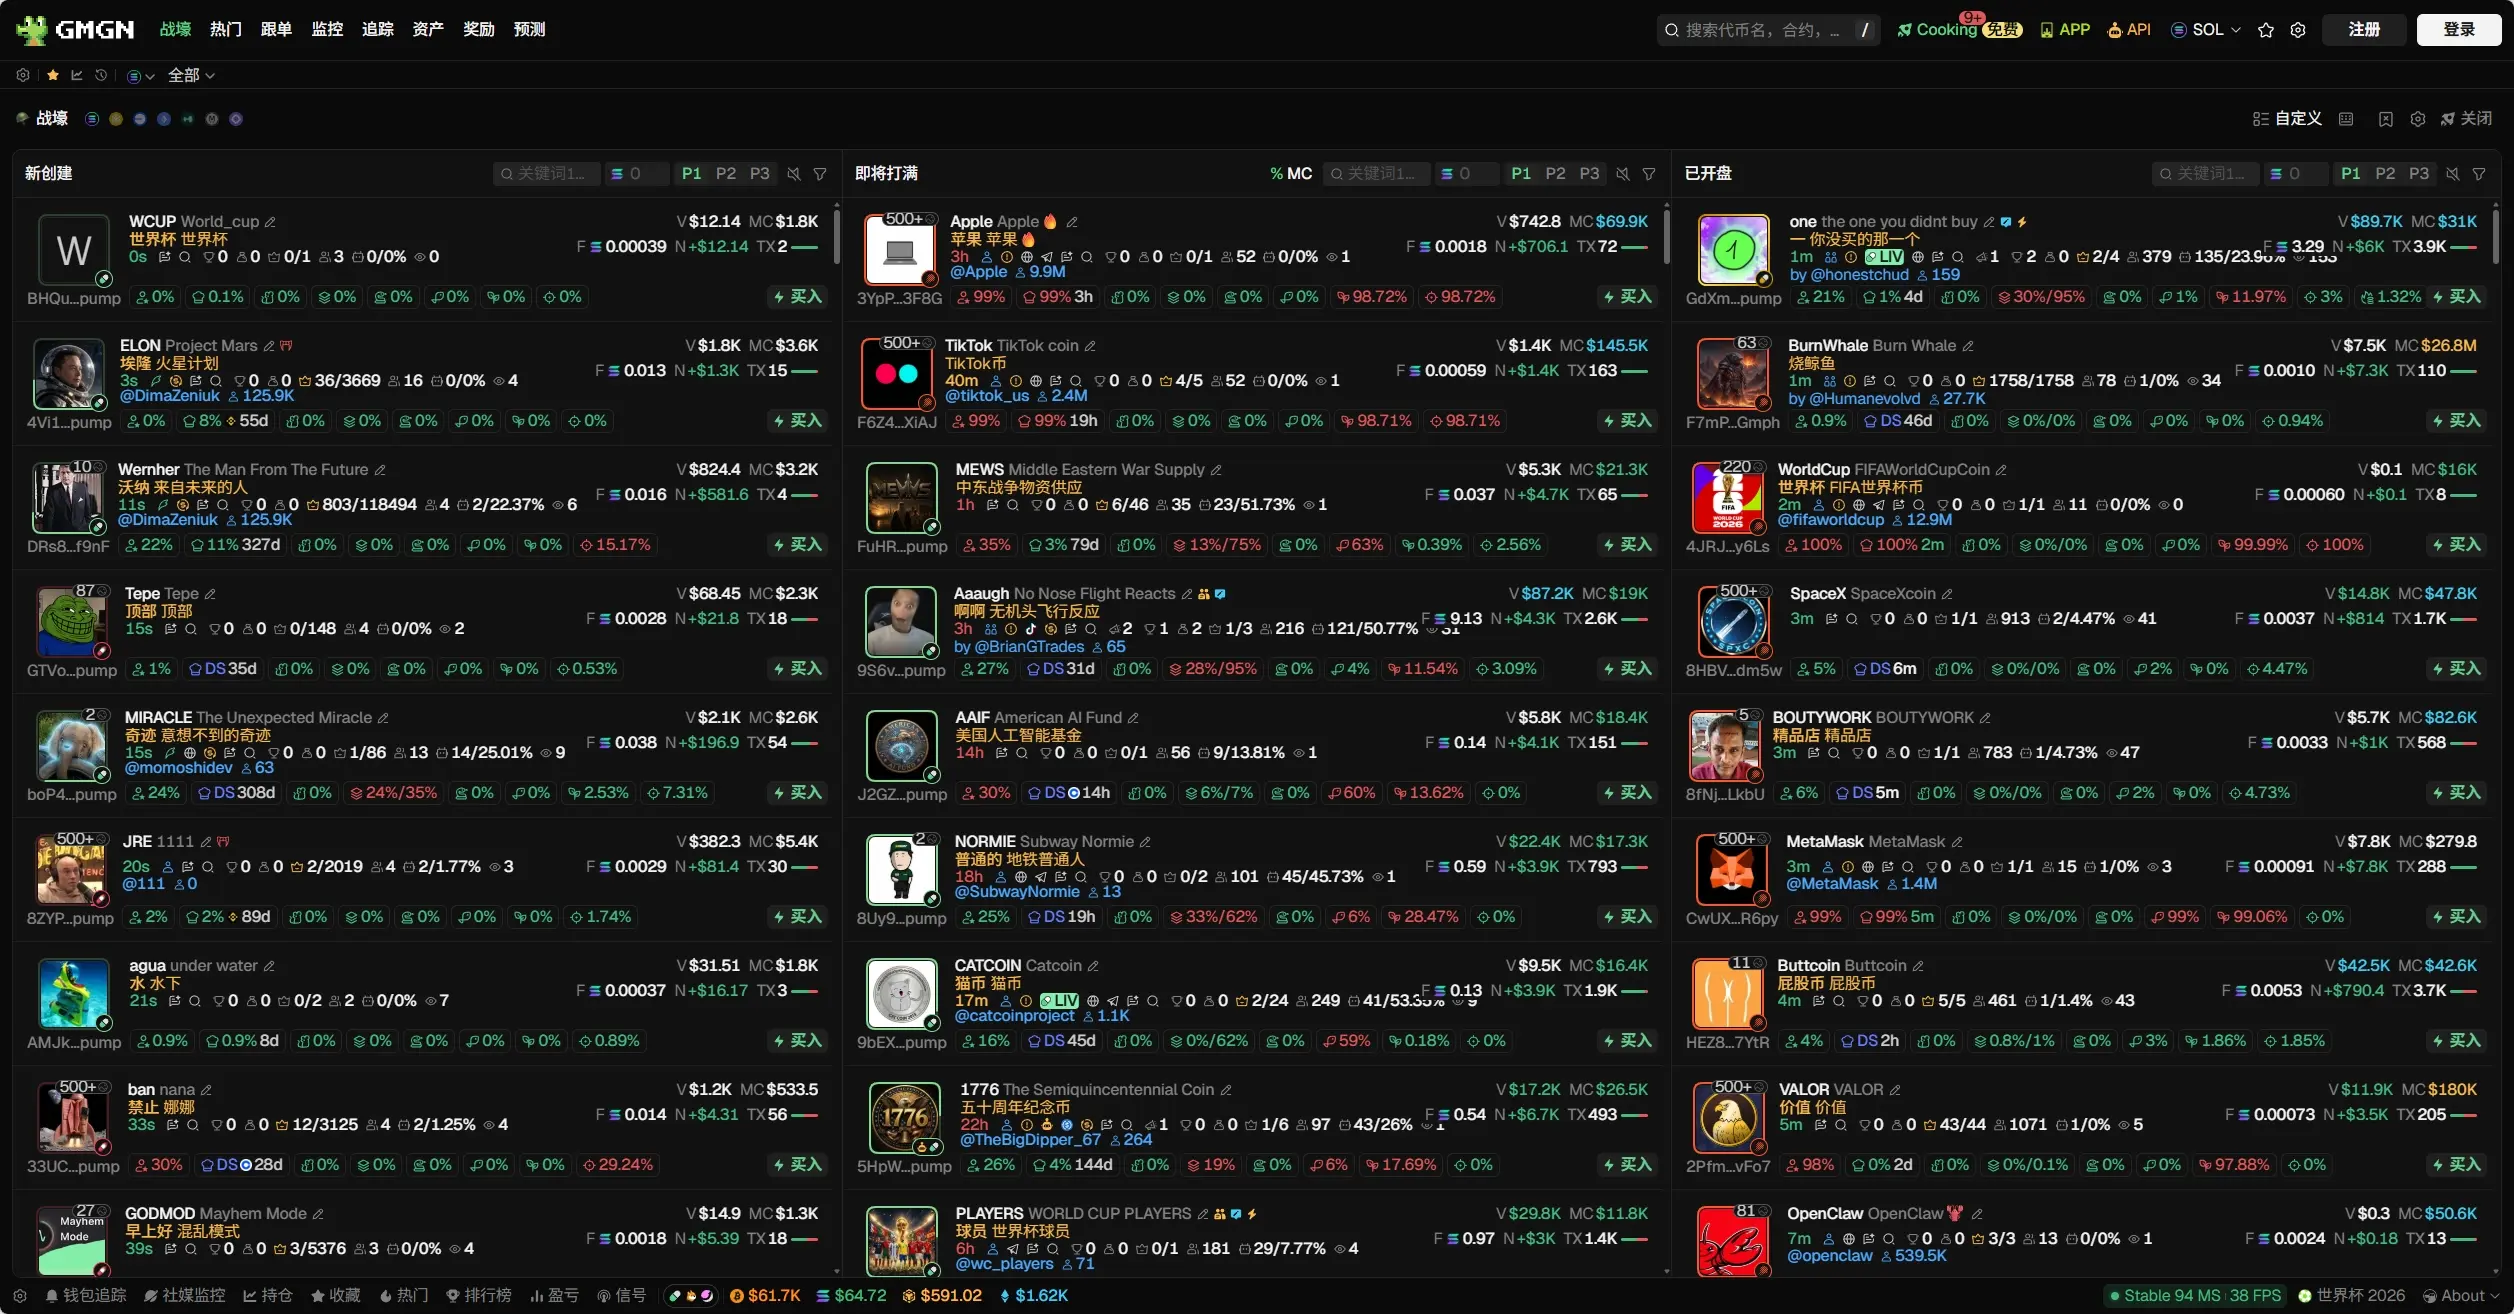Switch to the 热门 top menu
Image resolution: width=2514 pixels, height=1314 pixels.
pyautogui.click(x=226, y=30)
